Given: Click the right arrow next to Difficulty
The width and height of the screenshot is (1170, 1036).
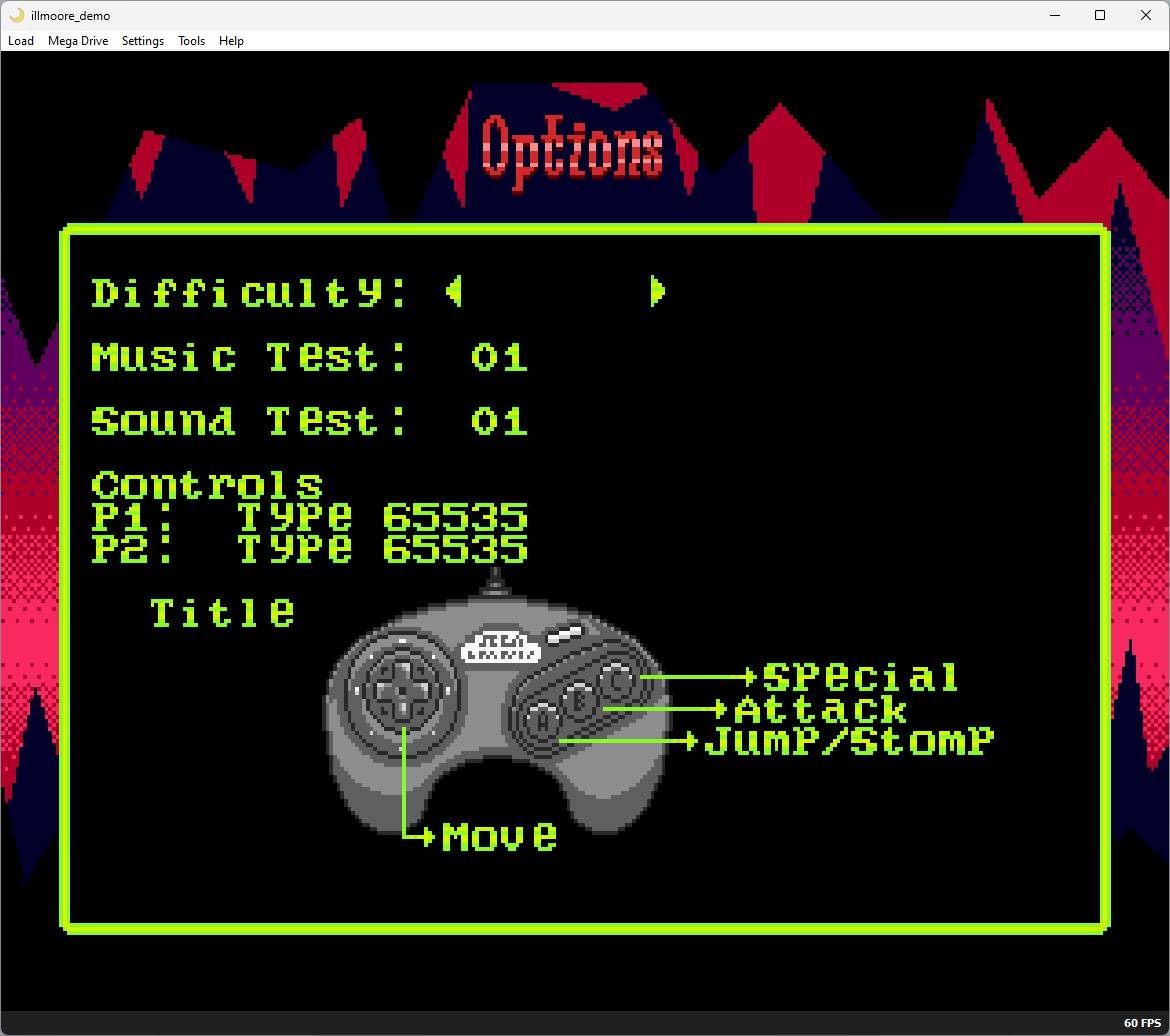Looking at the screenshot, I should click(658, 291).
